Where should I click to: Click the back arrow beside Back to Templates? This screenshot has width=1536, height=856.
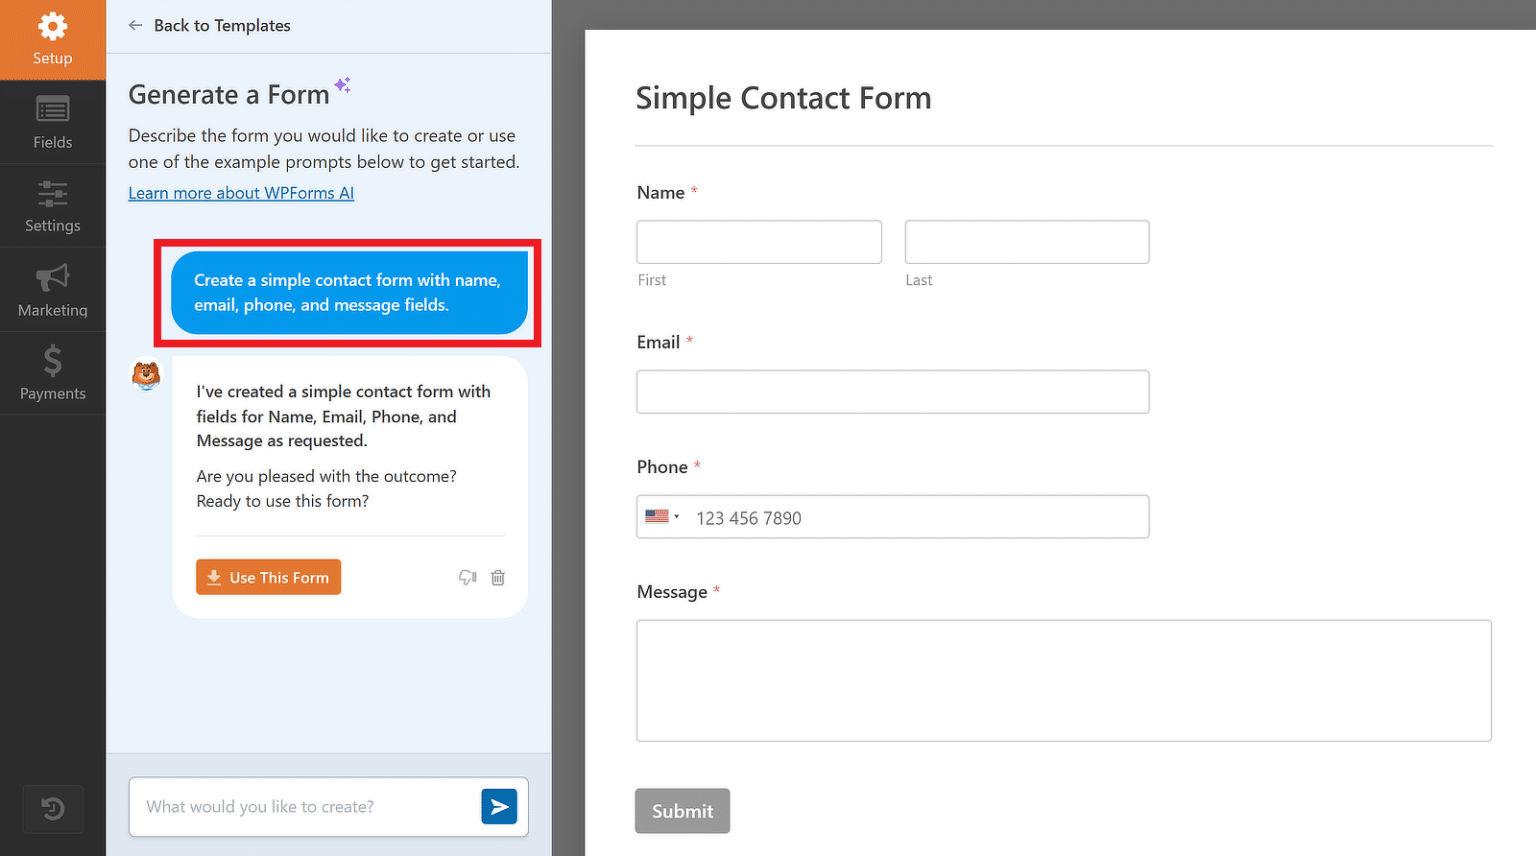coord(135,25)
